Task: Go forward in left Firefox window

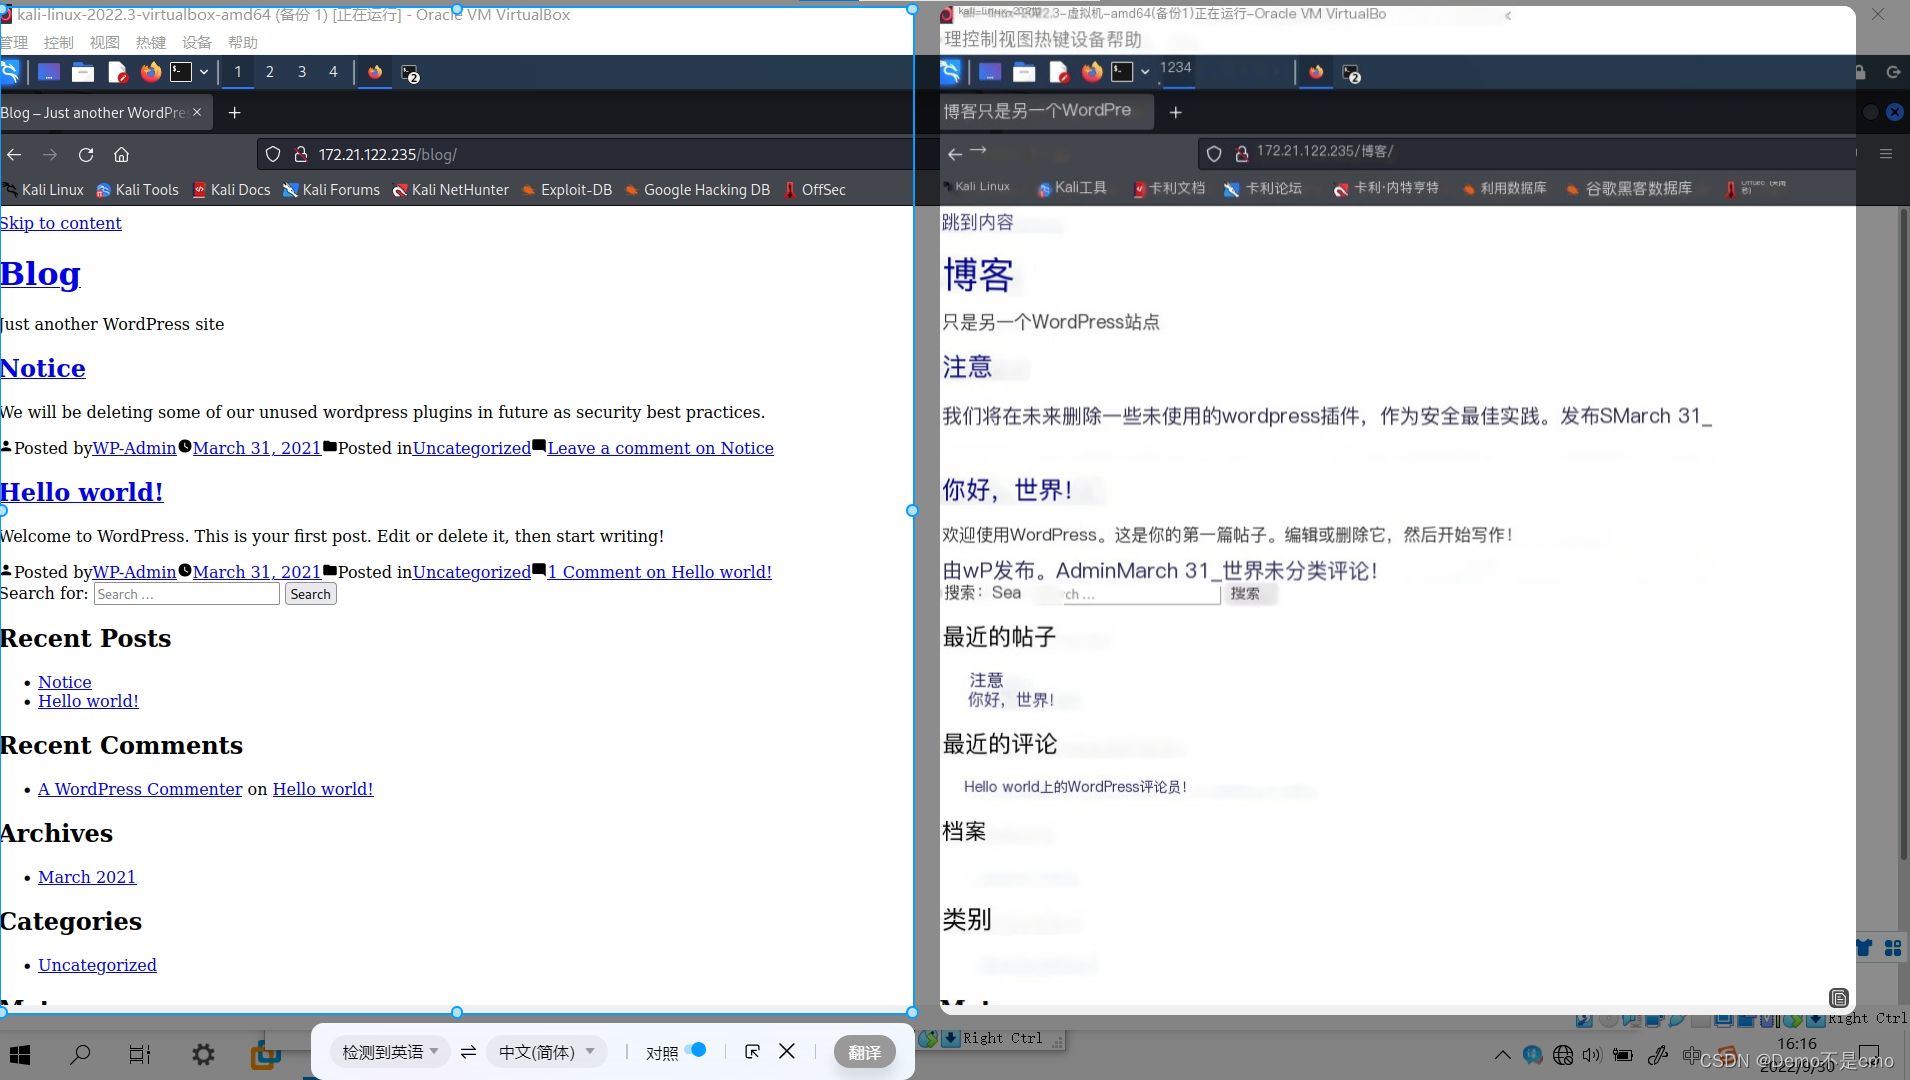Action: 50,155
